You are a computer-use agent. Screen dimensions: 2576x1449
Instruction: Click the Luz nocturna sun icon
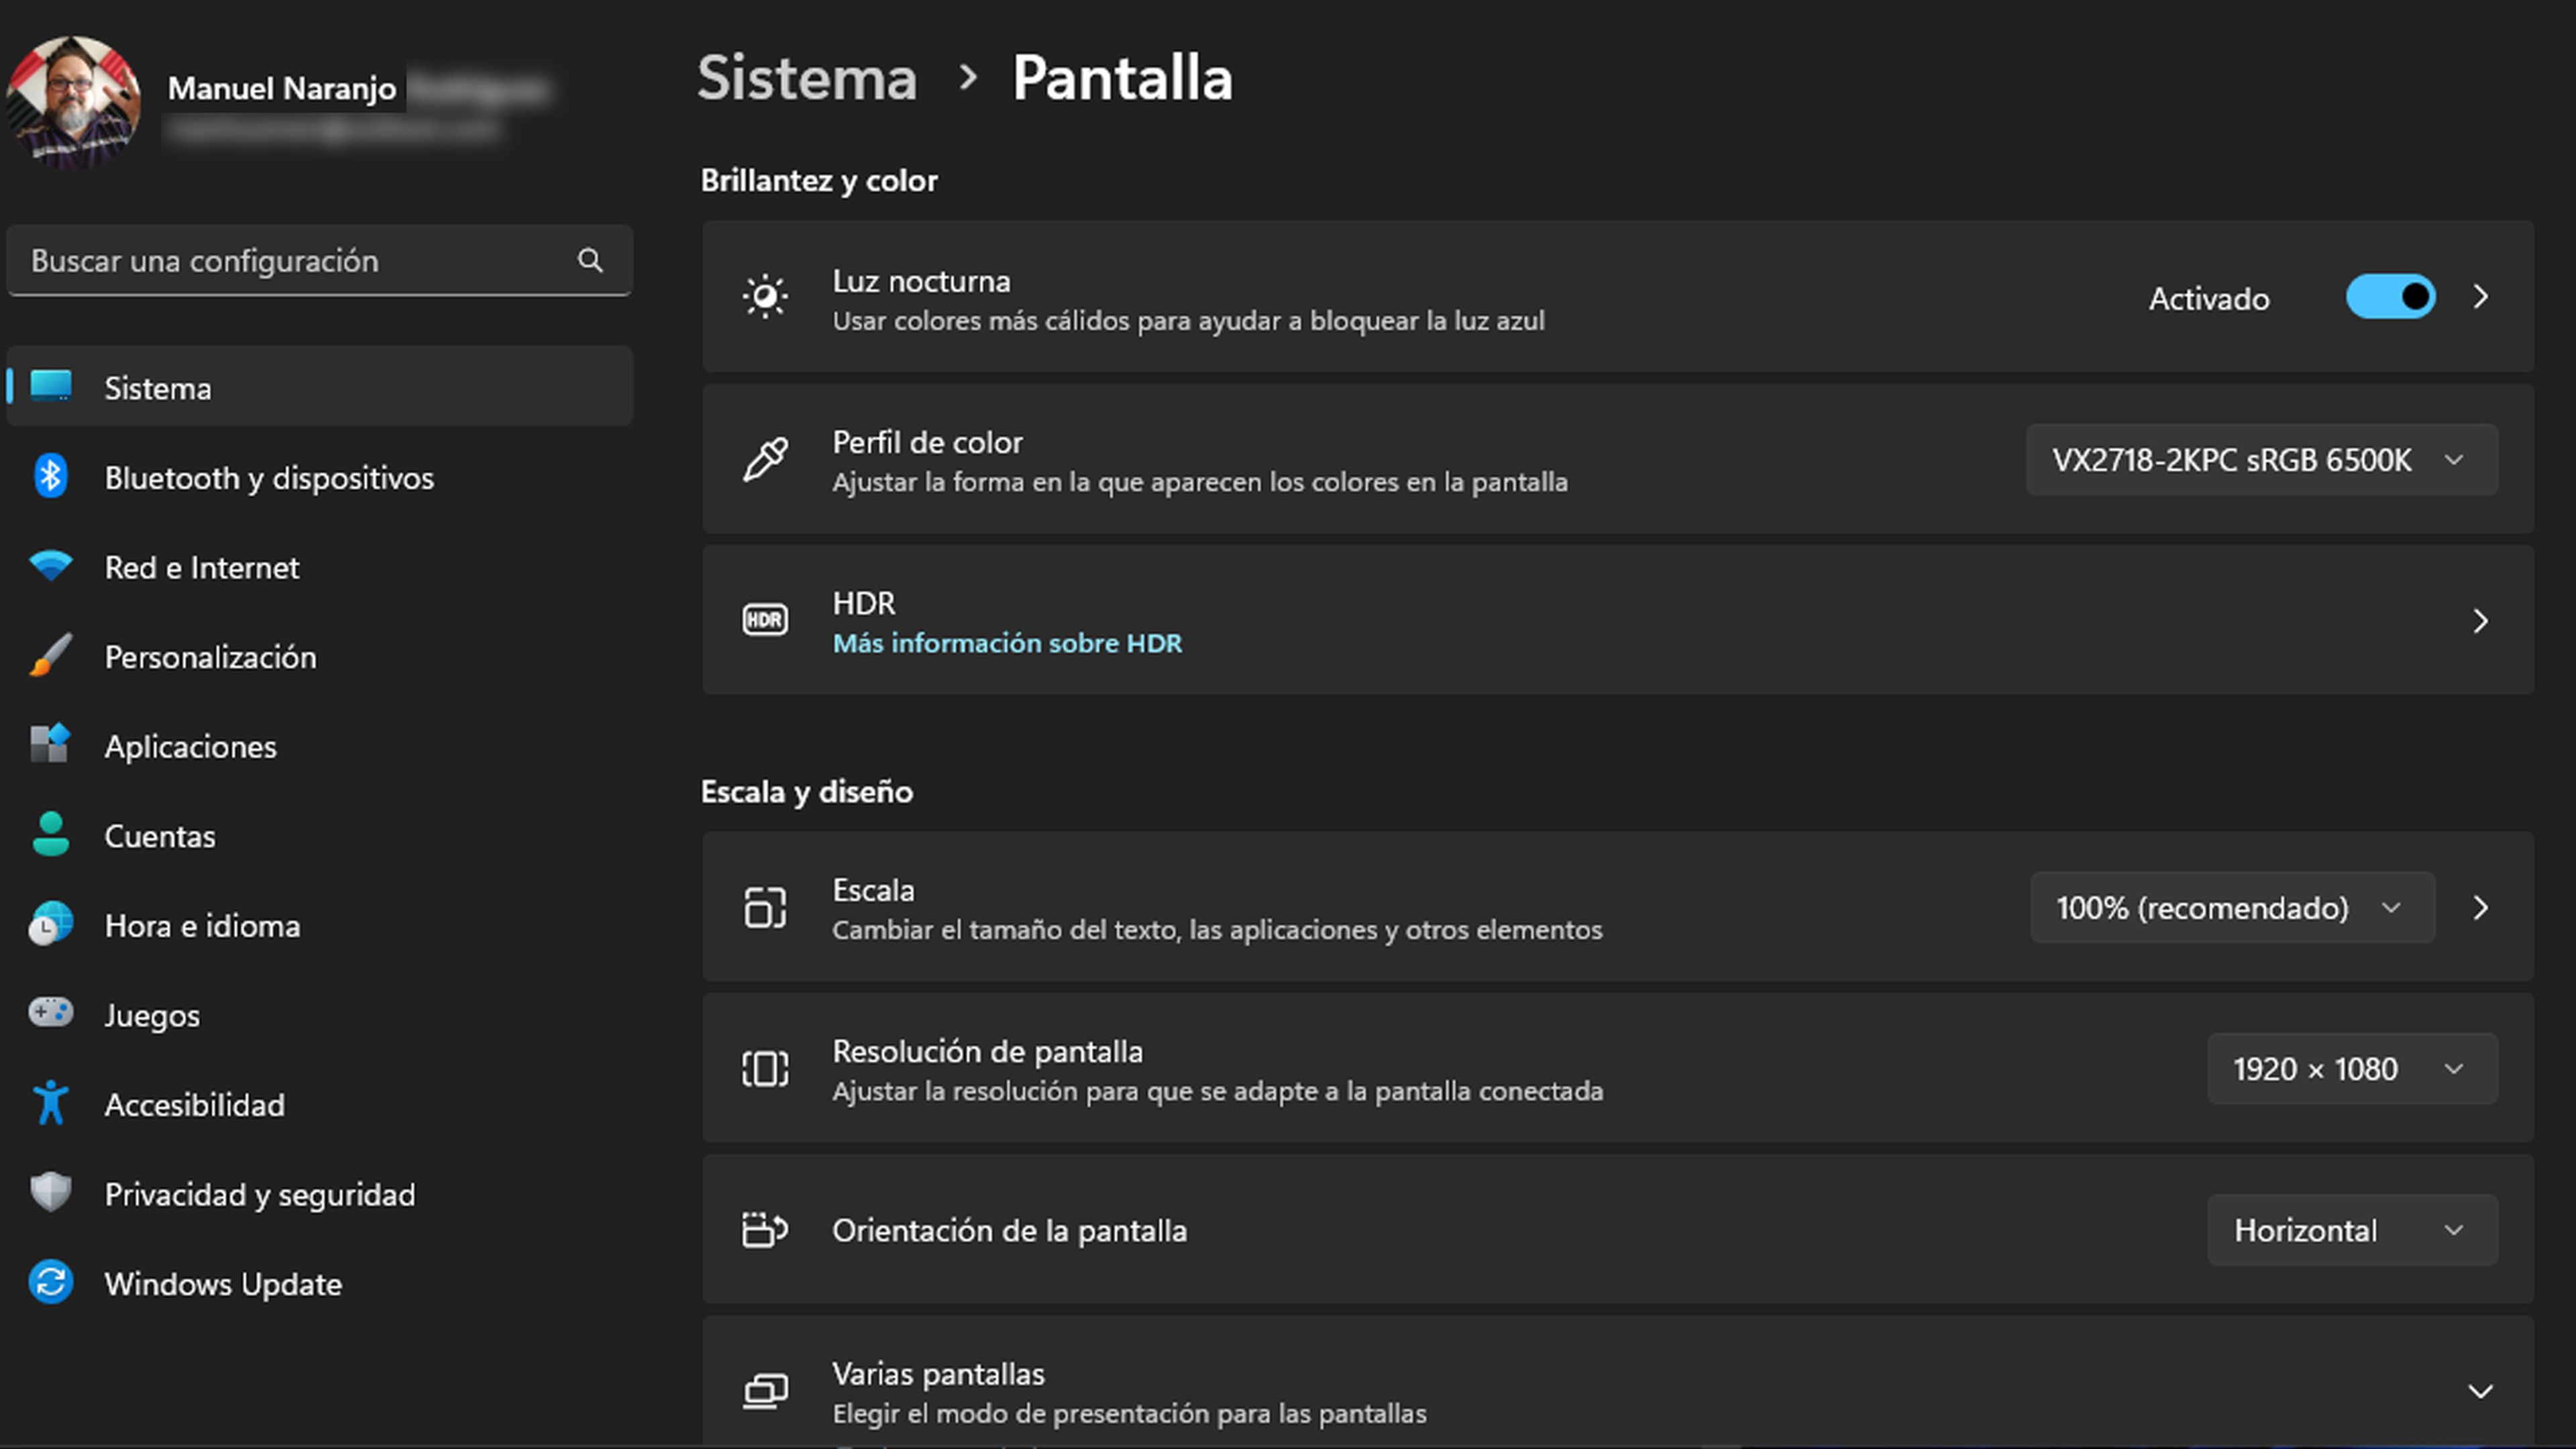pyautogui.click(x=765, y=297)
